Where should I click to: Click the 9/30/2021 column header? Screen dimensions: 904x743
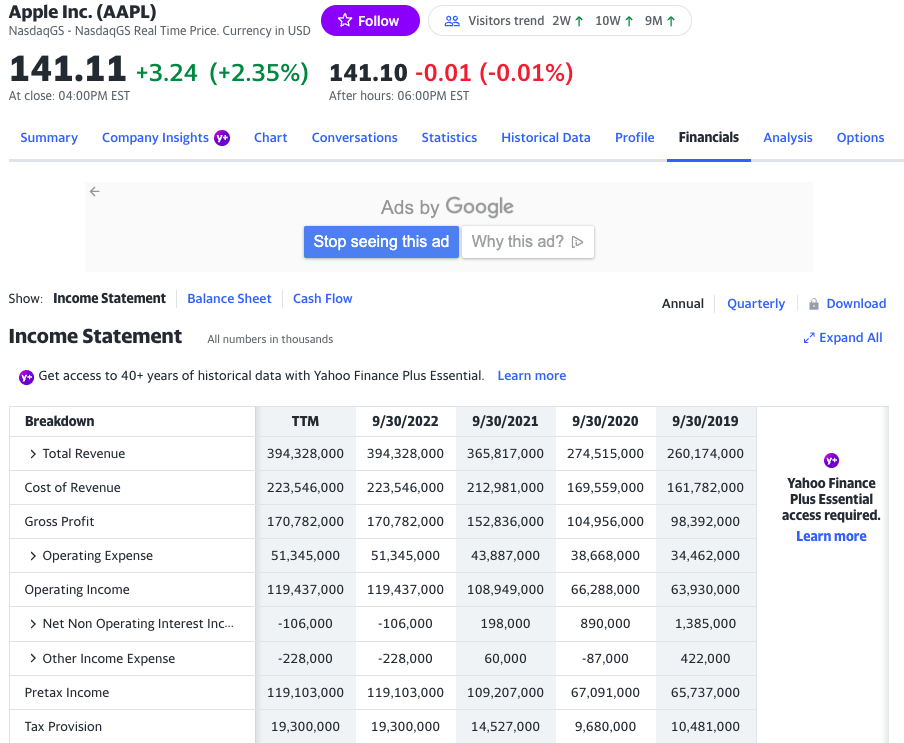tap(505, 421)
